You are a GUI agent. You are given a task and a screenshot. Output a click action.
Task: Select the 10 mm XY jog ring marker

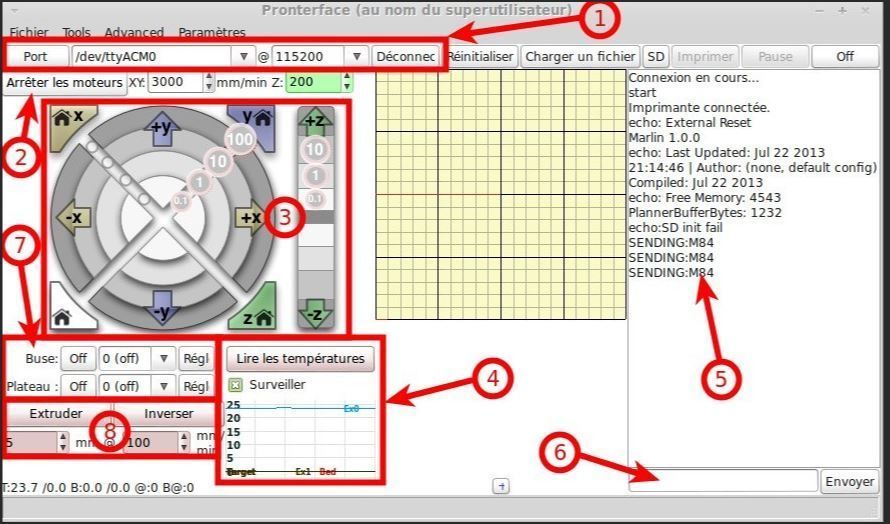218,162
